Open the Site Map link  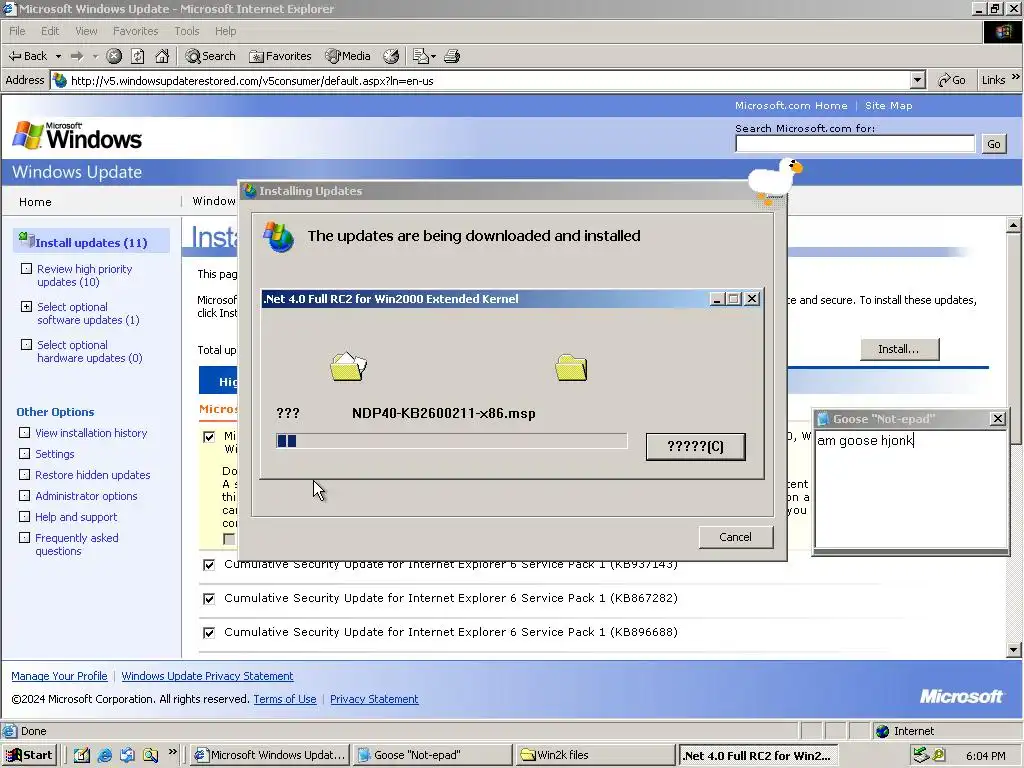(x=888, y=105)
